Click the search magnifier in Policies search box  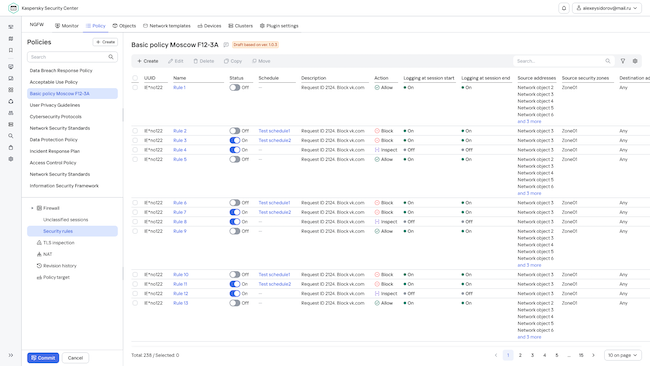pos(111,57)
